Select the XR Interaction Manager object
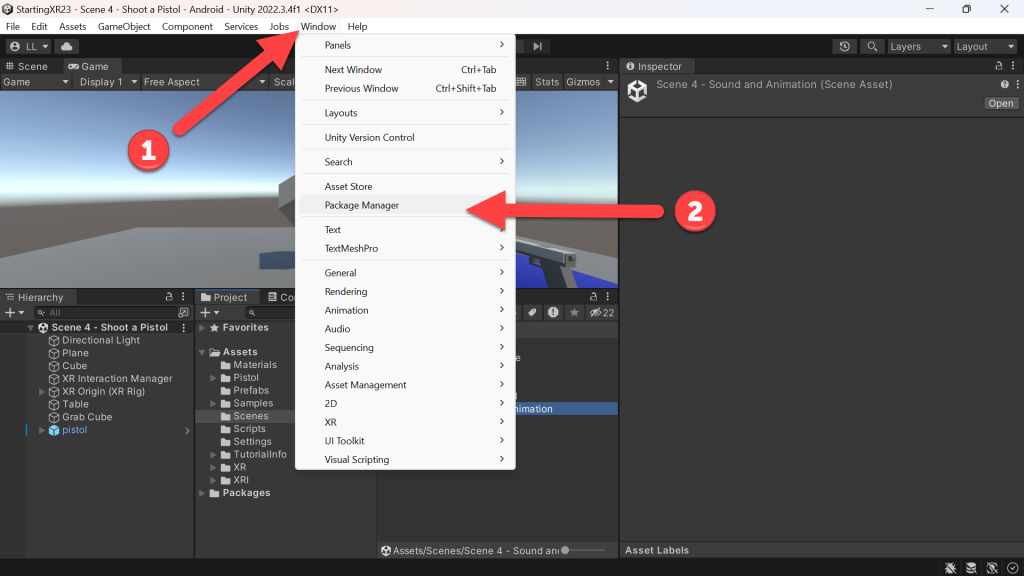Image resolution: width=1024 pixels, height=576 pixels. (x=117, y=379)
